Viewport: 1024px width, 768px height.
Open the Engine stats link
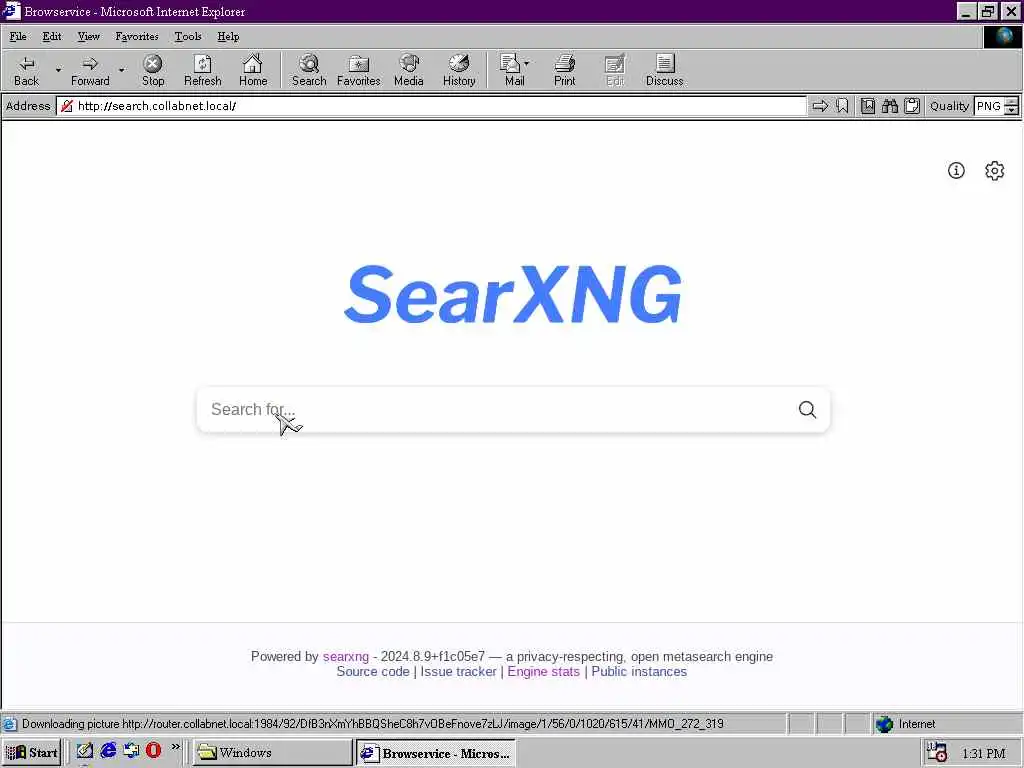543,671
